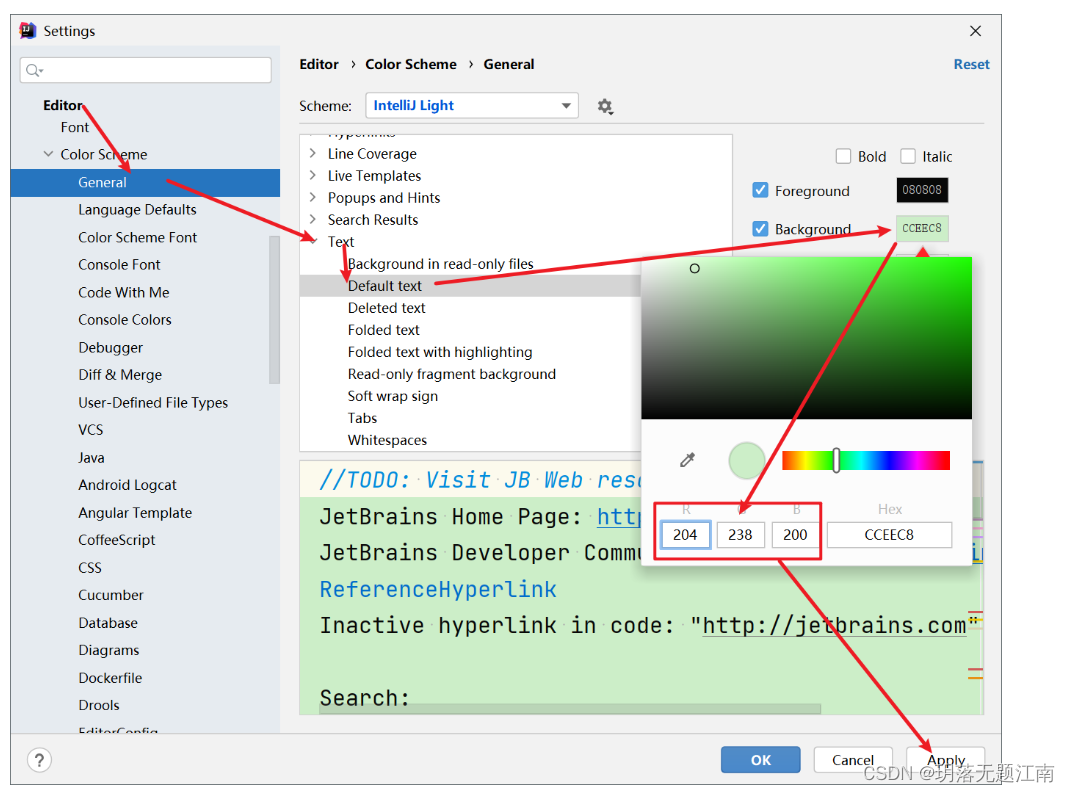The image size is (1070, 792).
Task: Select Folded text with highlighting
Action: [440, 352]
